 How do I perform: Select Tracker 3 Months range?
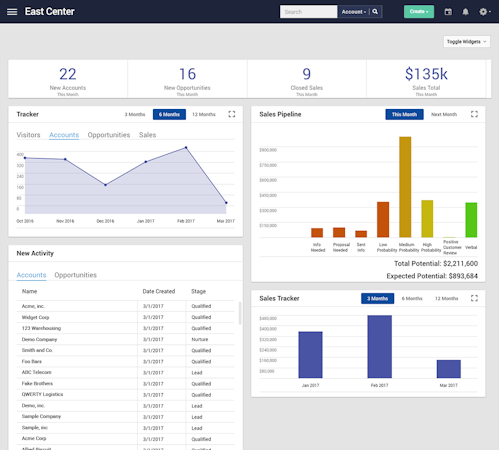click(135, 114)
